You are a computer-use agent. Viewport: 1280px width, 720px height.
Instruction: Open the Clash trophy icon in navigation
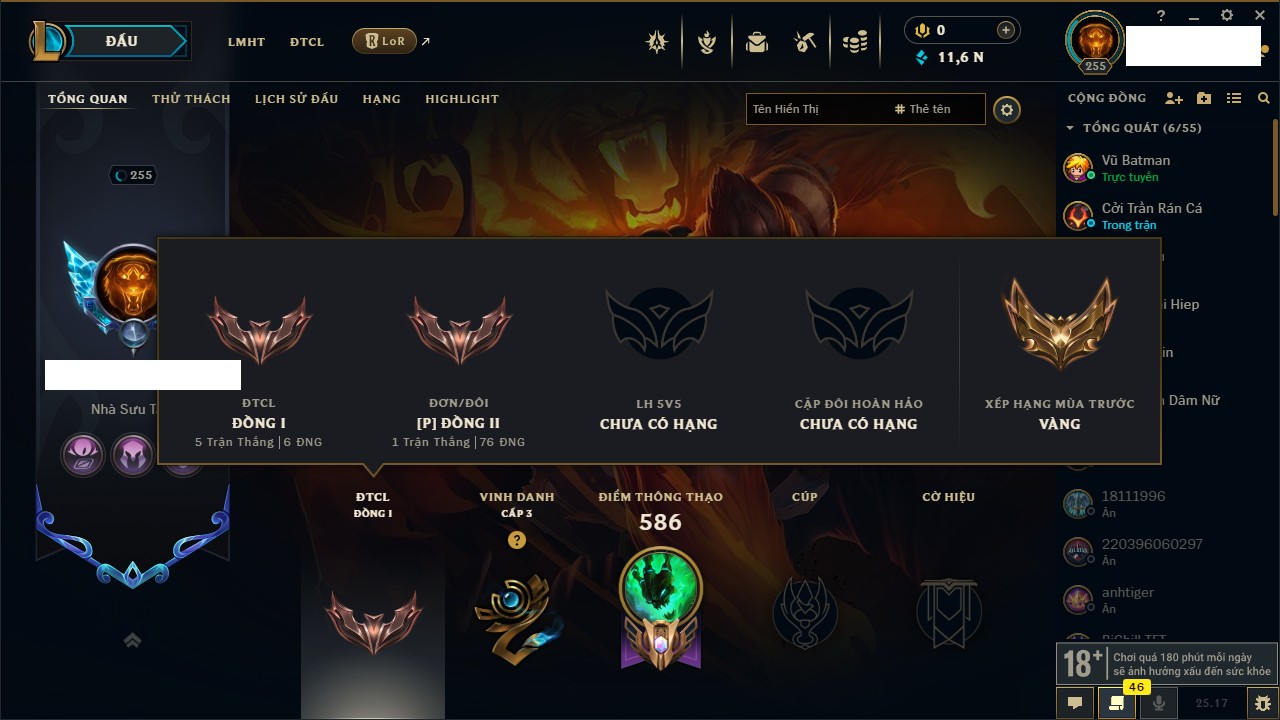pyautogui.click(x=707, y=42)
